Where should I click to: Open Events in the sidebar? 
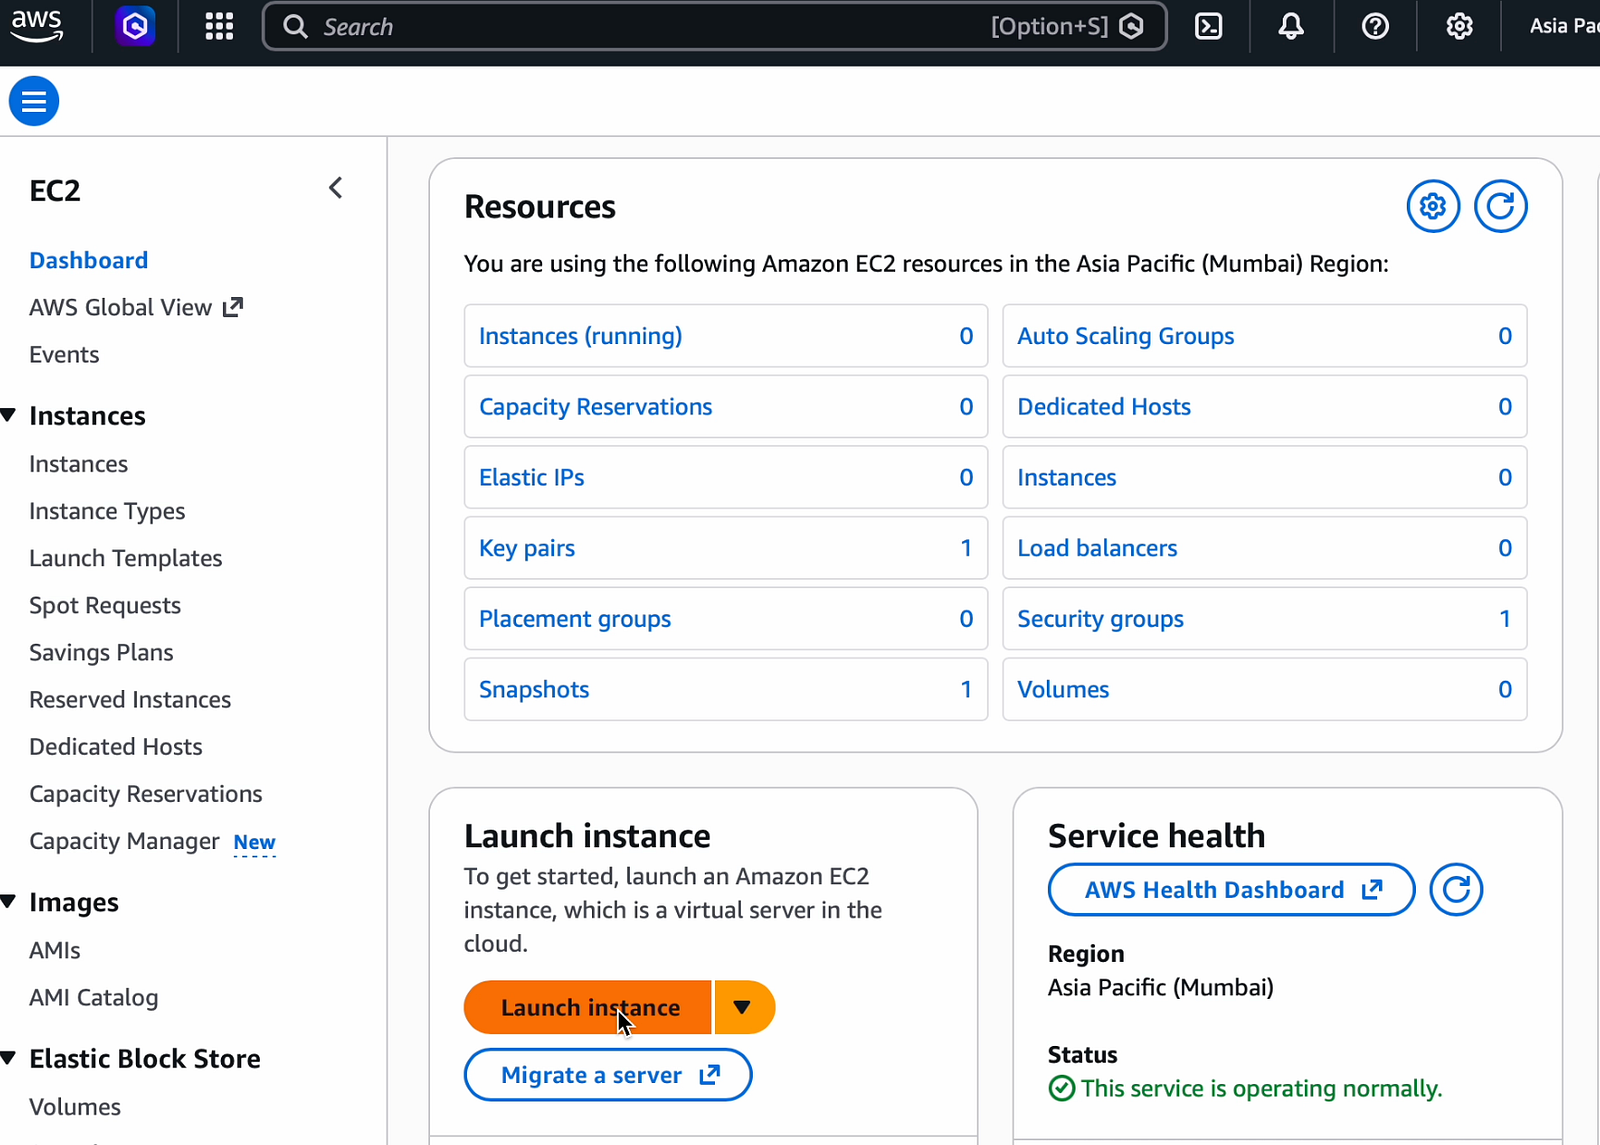coord(64,355)
